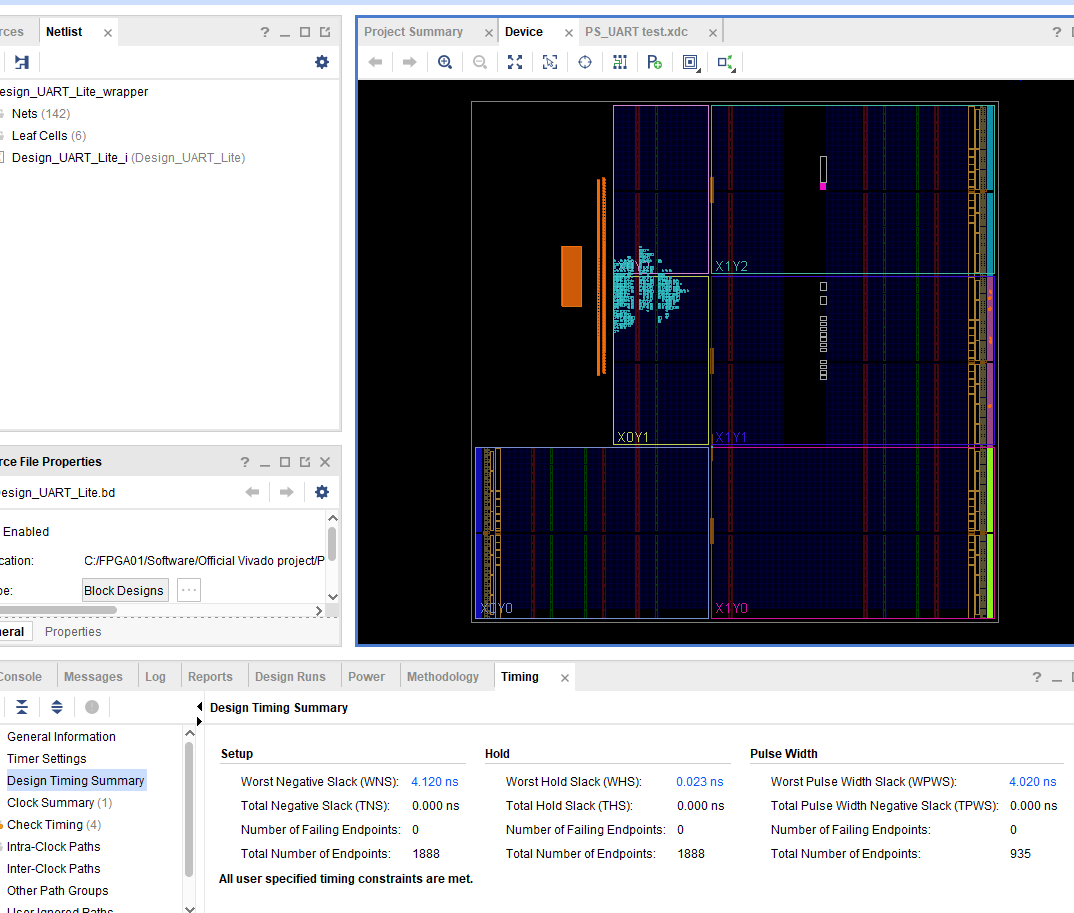Image resolution: width=1074 pixels, height=913 pixels.
Task: Click the auto-fit selection crosshair icon
Action: tap(585, 62)
